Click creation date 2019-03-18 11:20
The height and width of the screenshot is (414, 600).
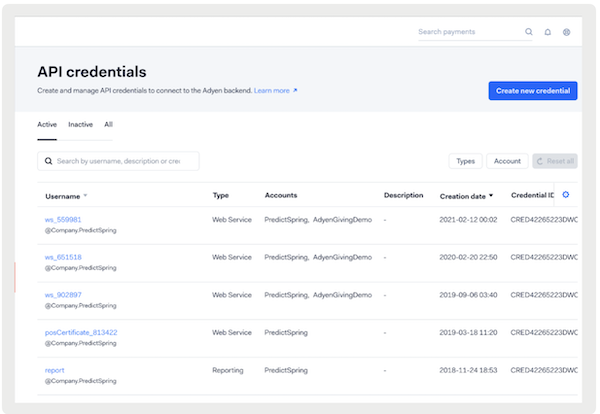(x=468, y=333)
